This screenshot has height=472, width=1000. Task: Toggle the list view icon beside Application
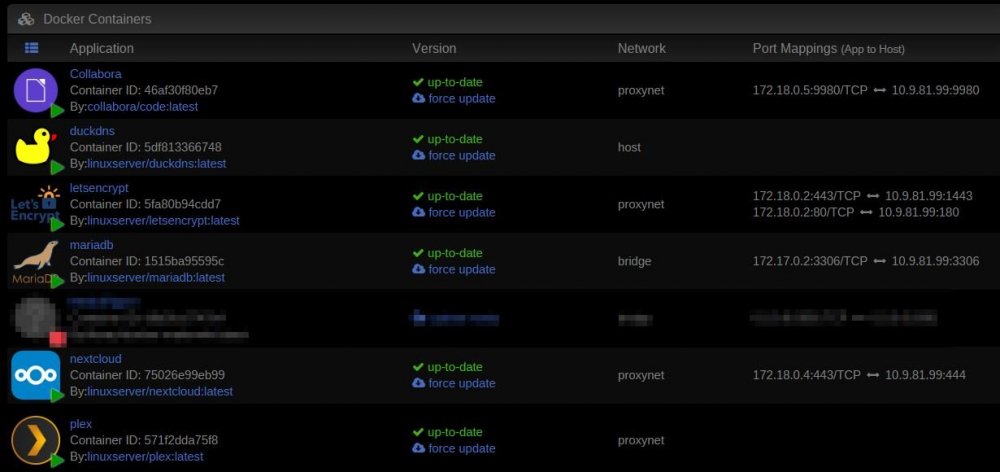coord(31,48)
